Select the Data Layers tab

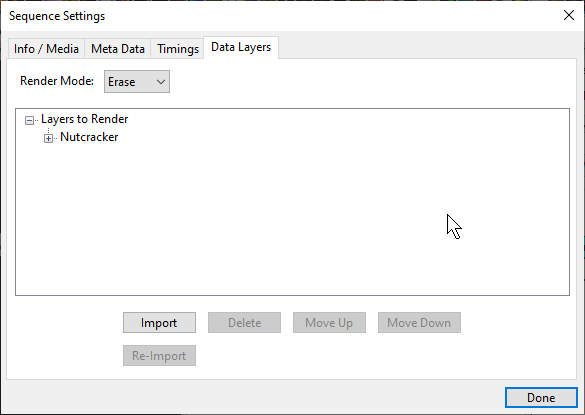click(x=241, y=47)
